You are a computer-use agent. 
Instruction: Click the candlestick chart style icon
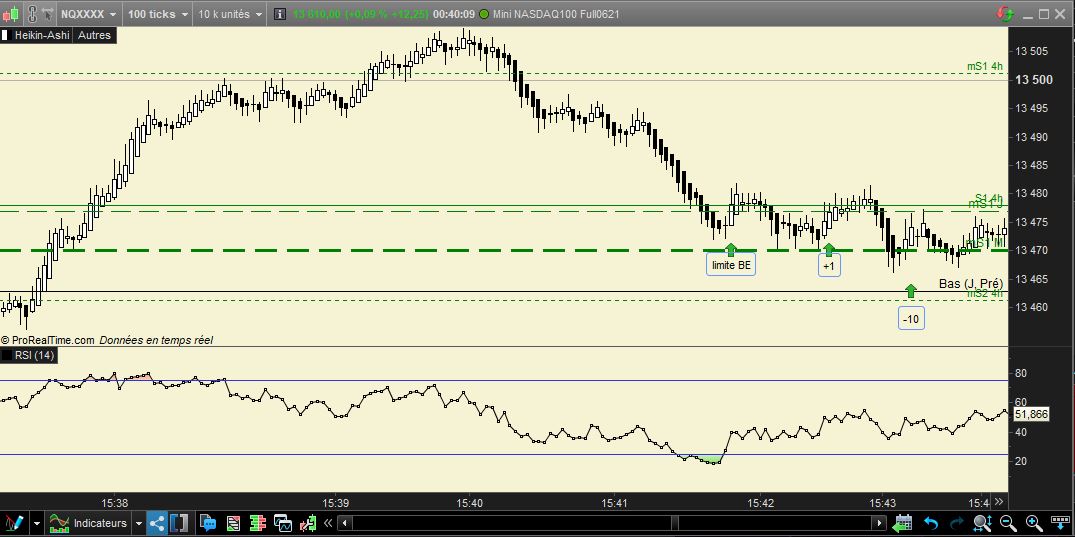click(12, 14)
